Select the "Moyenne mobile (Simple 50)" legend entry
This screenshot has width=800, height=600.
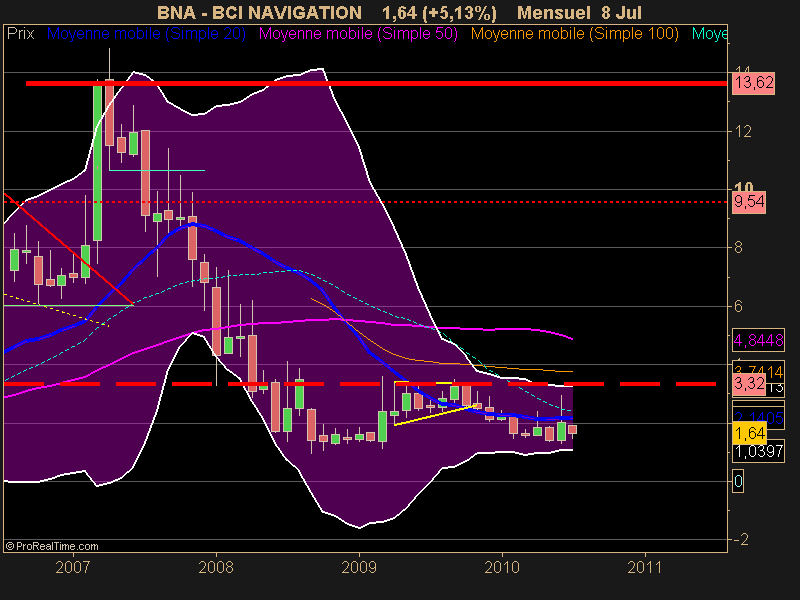pyautogui.click(x=358, y=34)
